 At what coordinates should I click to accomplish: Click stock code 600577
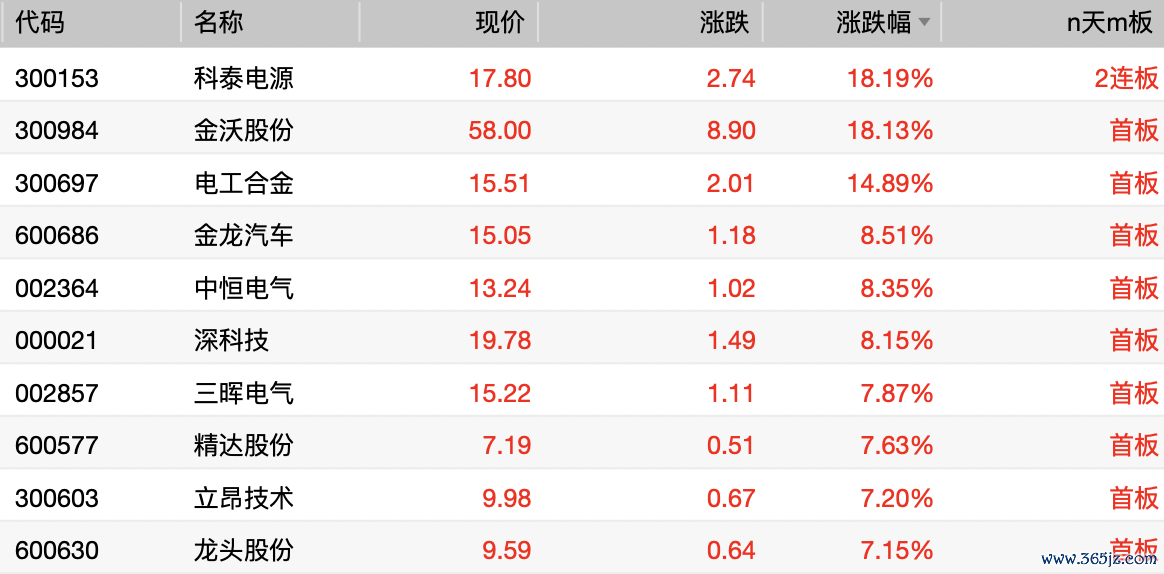coord(56,446)
